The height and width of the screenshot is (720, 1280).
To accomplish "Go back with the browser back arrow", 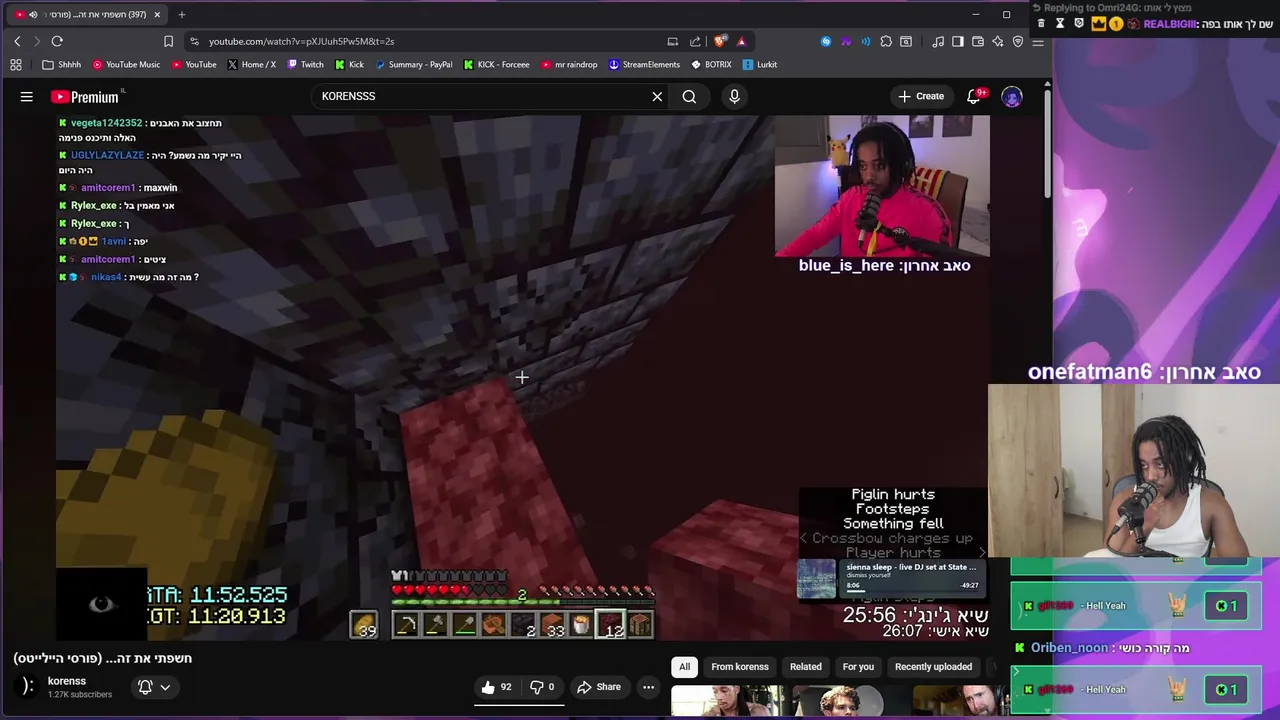I will pos(17,41).
